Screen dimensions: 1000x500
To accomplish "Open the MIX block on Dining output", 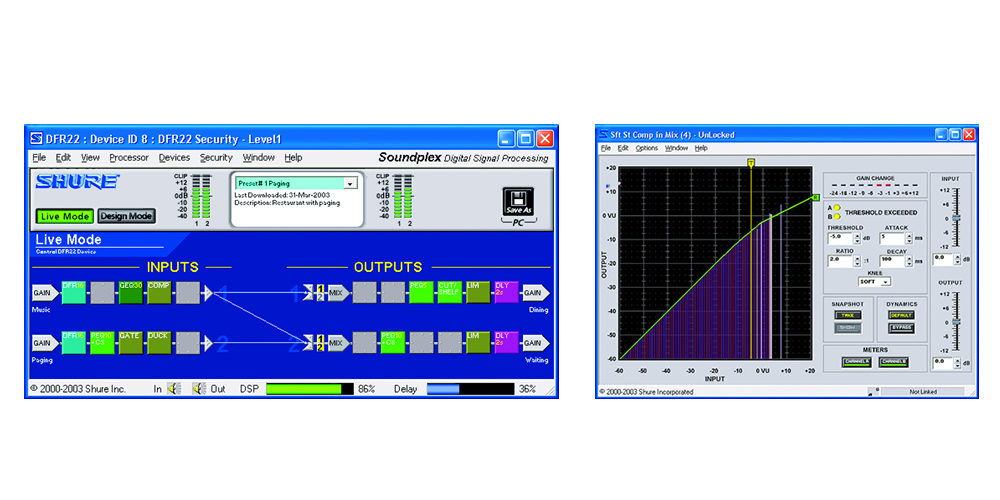I will coord(338,293).
